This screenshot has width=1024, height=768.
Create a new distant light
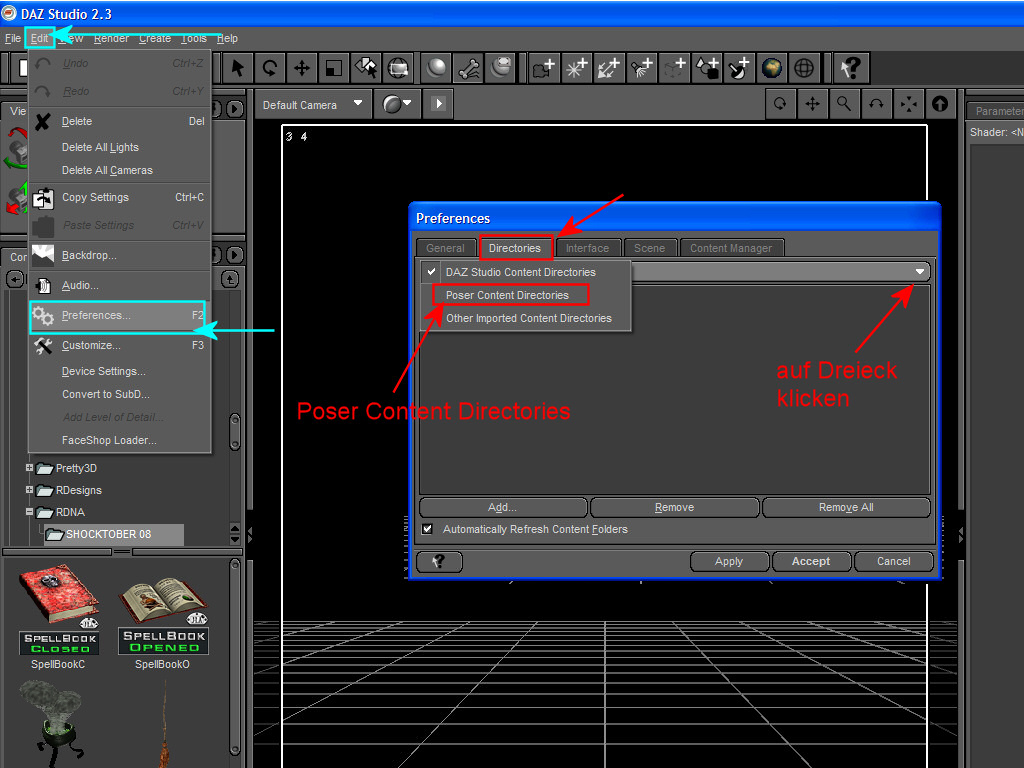coord(609,68)
